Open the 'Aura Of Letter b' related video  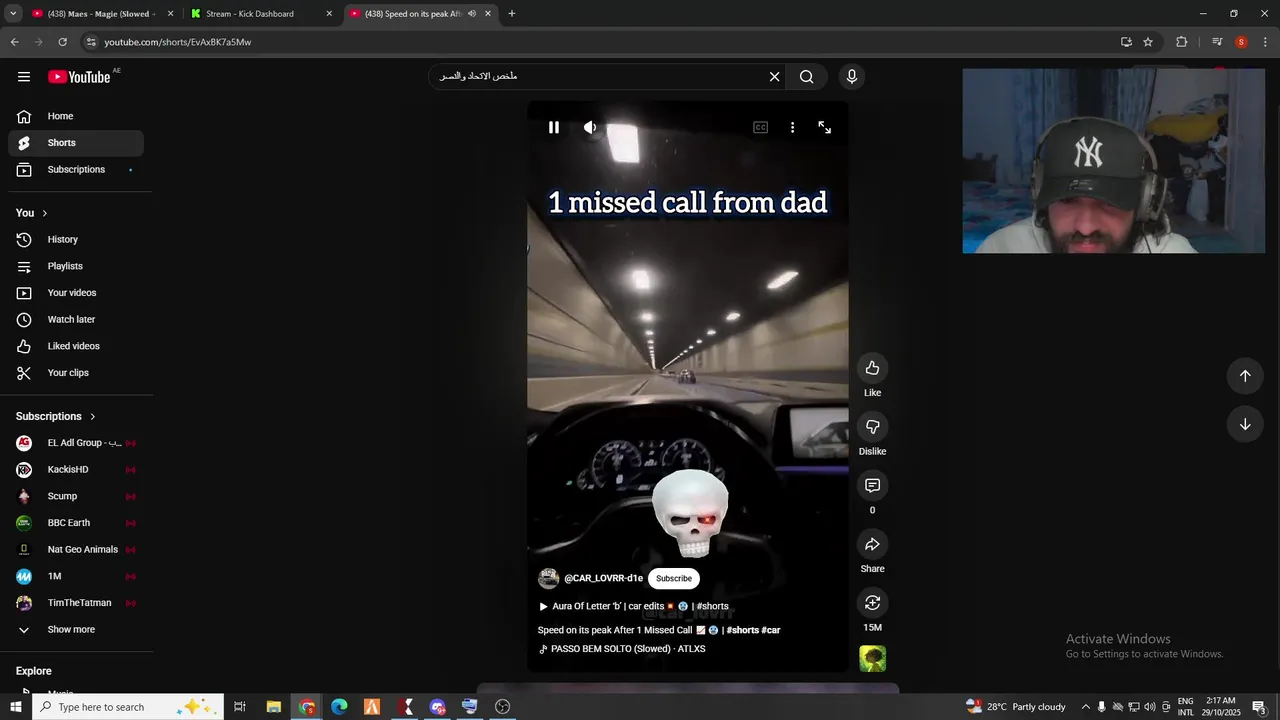(x=633, y=606)
